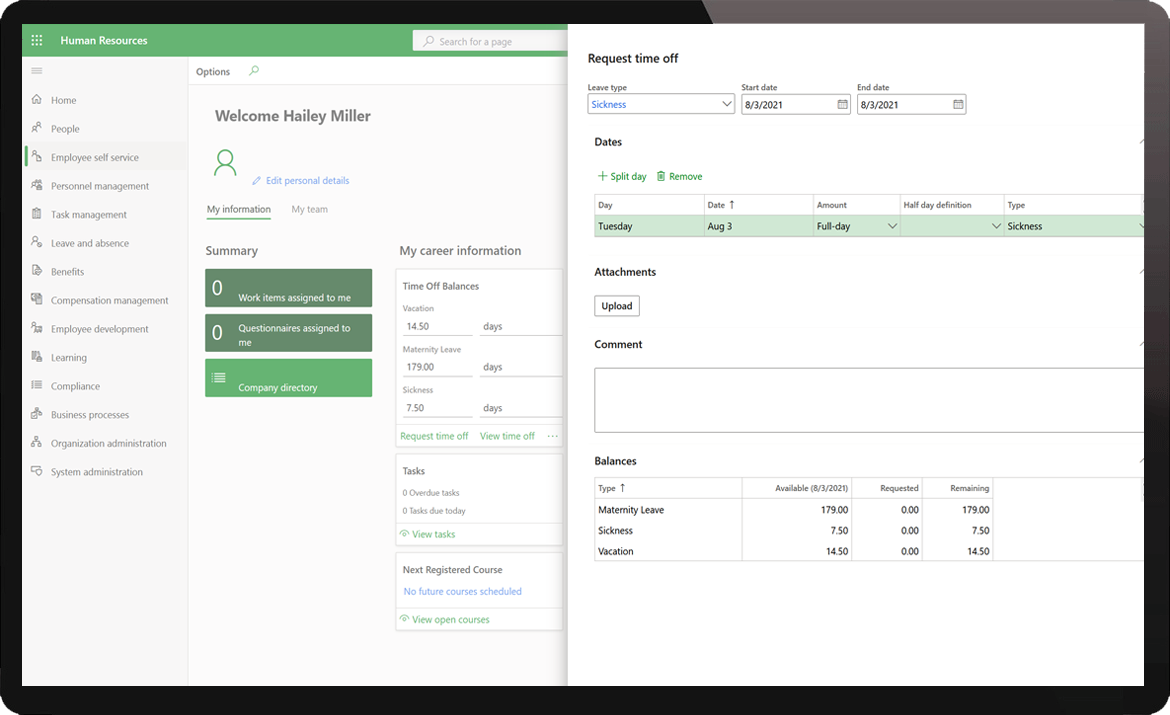The image size is (1170, 715).
Task: Click the Upload button
Action: [617, 306]
